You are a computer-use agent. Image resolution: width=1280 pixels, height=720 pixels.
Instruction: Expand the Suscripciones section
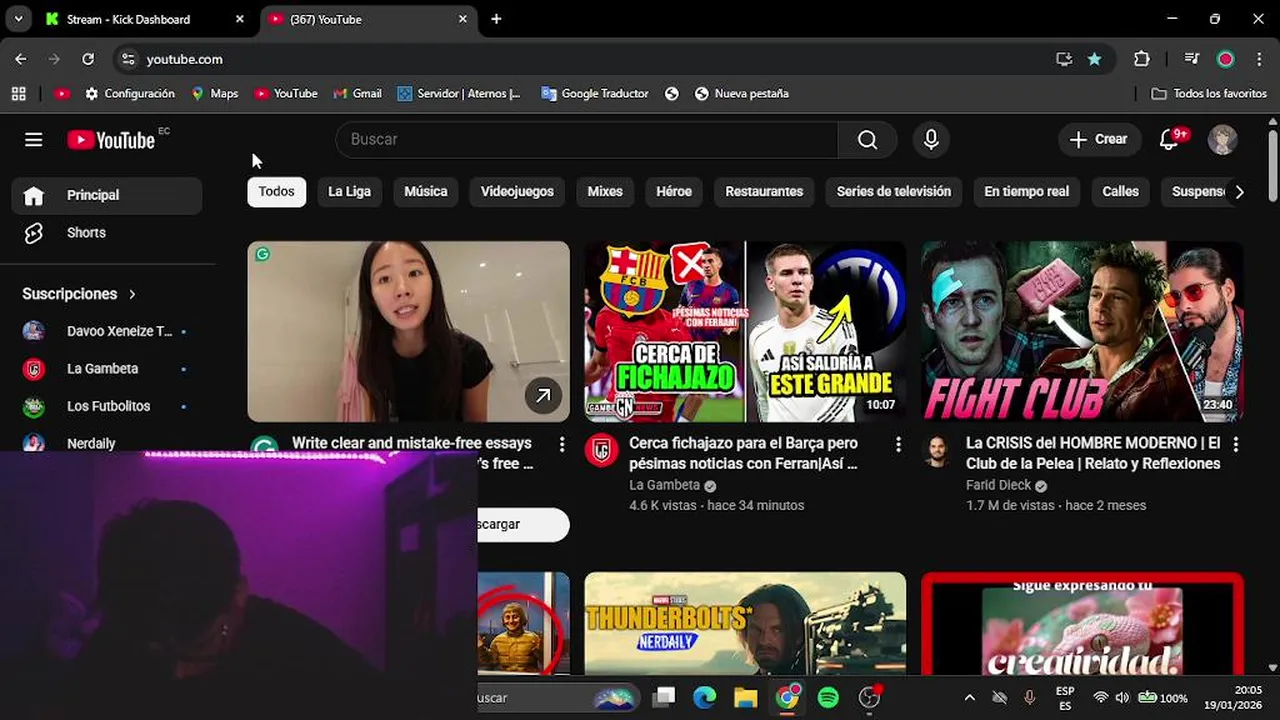pos(79,294)
